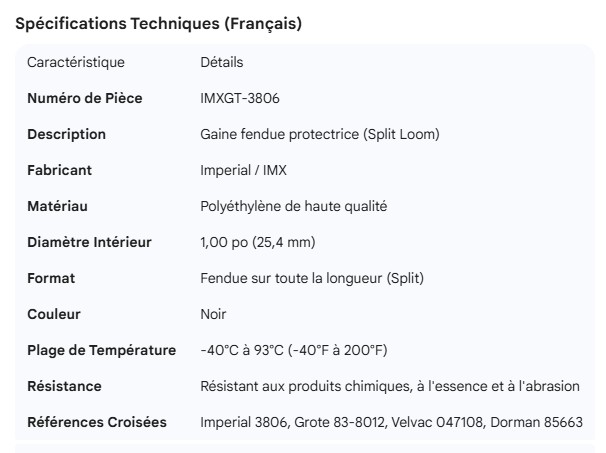The image size is (606, 453).
Task: Select the Couleur row label
Action: pos(54,315)
